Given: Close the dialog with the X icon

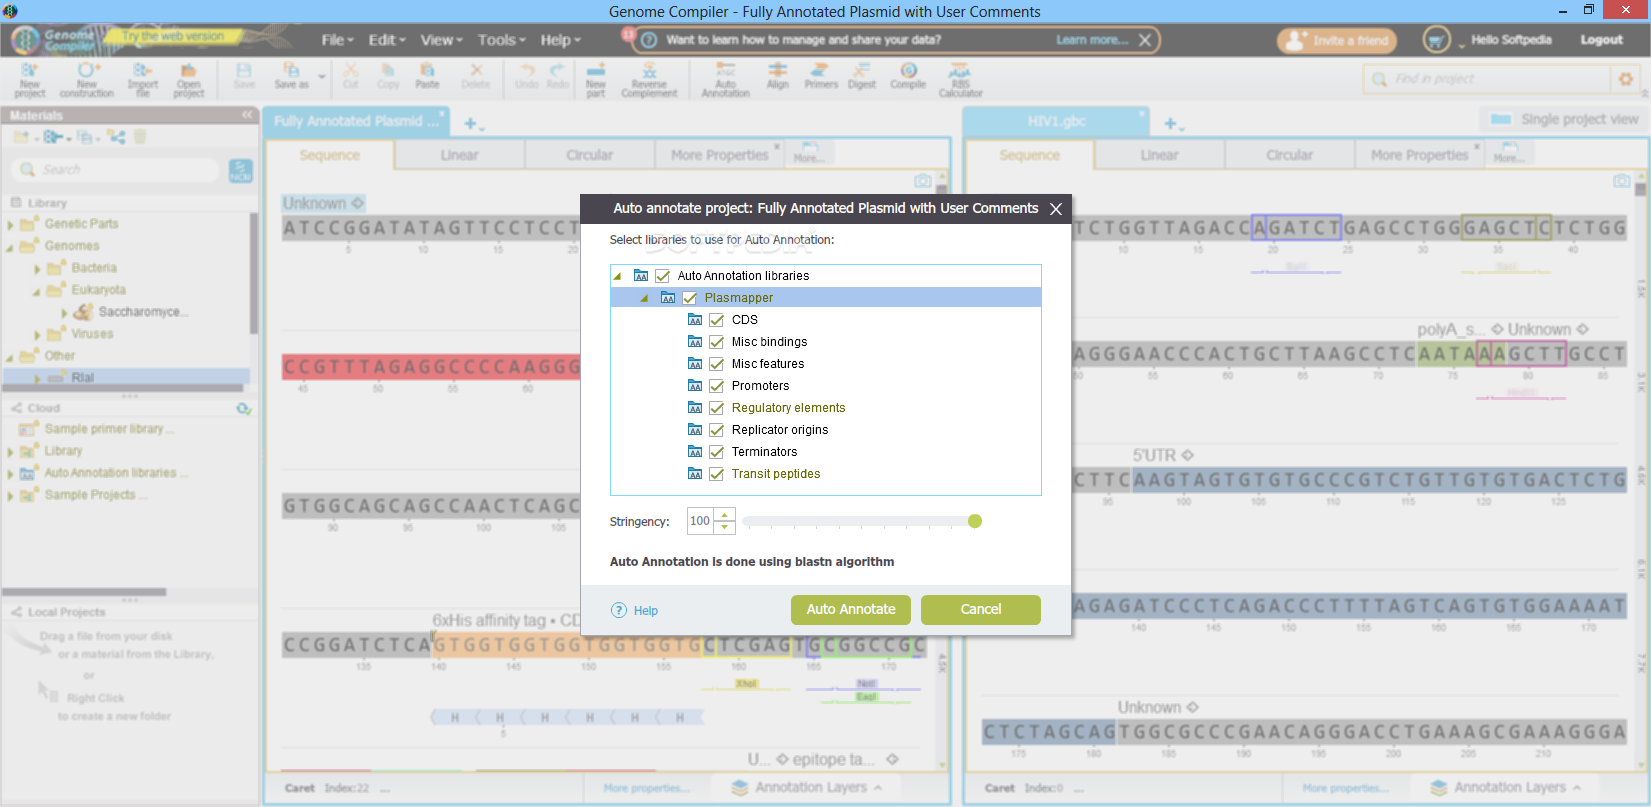Looking at the screenshot, I should [x=1056, y=209].
